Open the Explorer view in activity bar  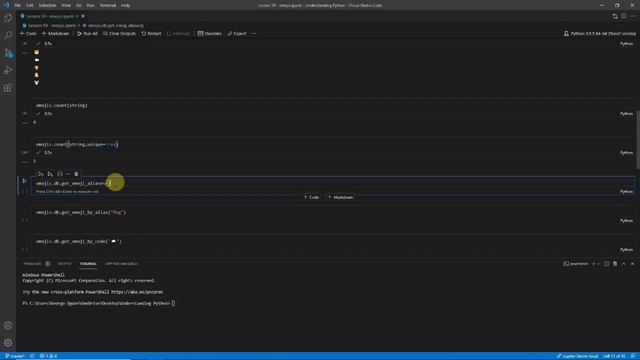pyautogui.click(x=8, y=18)
